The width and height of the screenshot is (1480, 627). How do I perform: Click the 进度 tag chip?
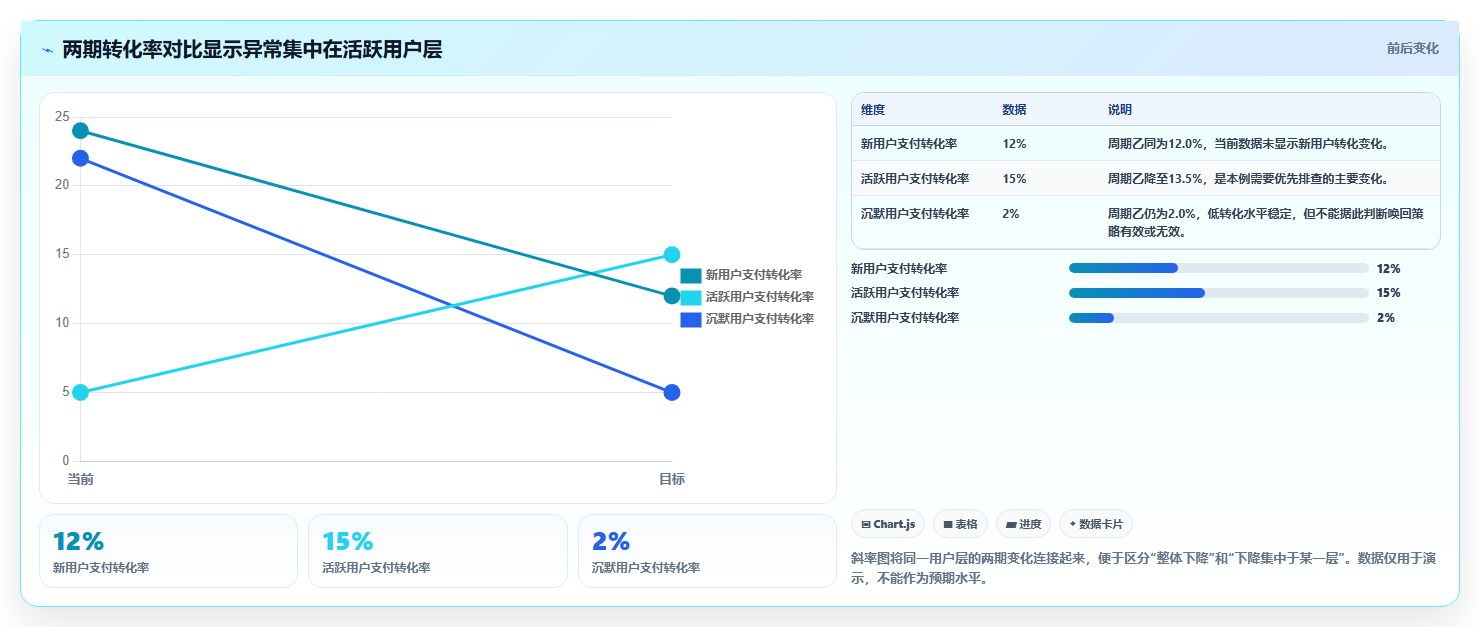(1023, 524)
